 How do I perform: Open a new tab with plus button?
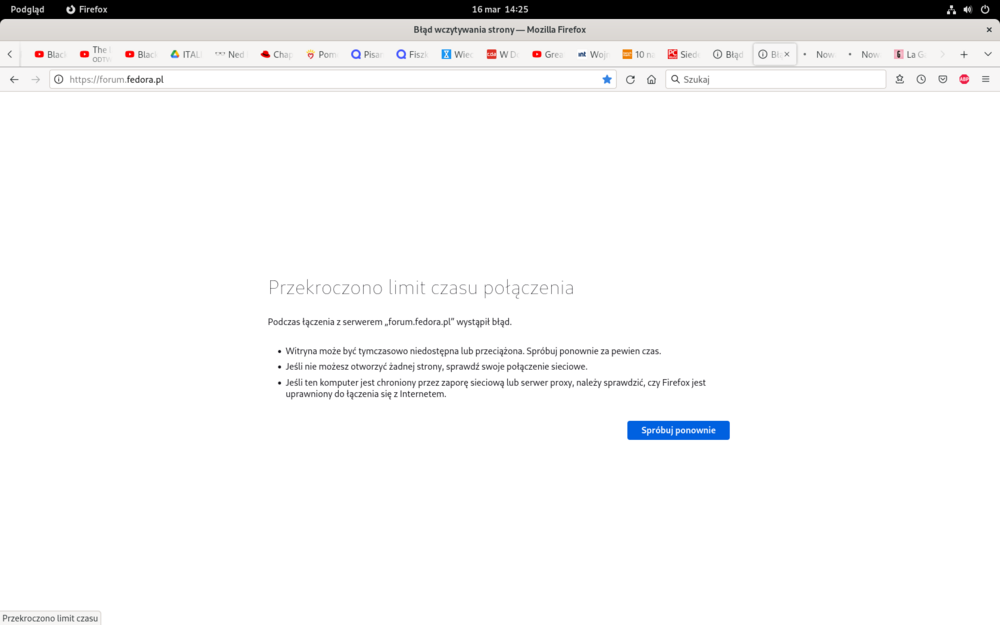(964, 55)
